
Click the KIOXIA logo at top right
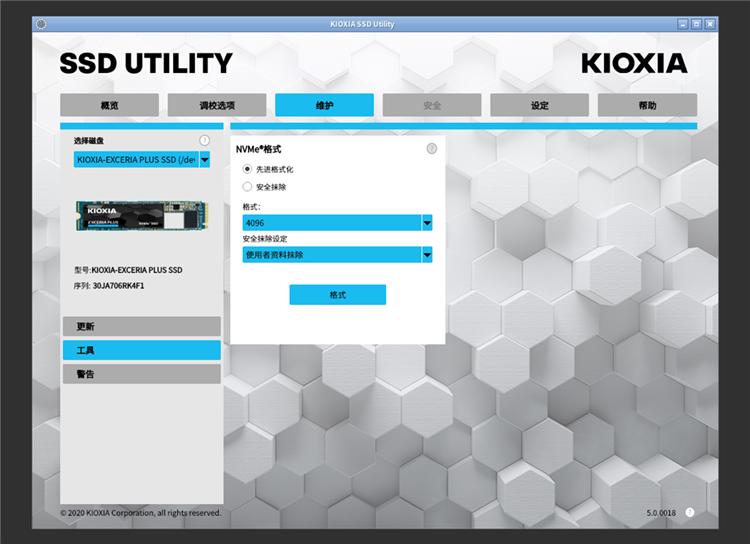(634, 63)
